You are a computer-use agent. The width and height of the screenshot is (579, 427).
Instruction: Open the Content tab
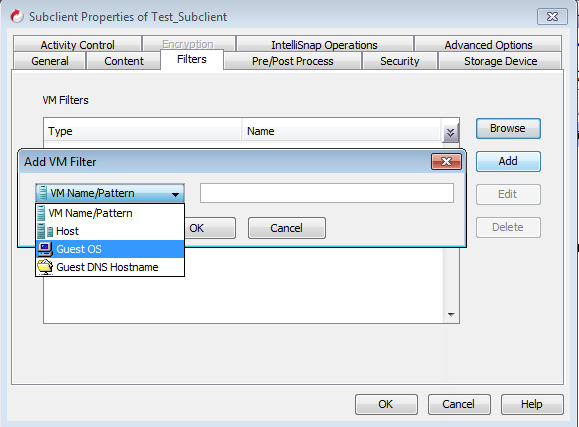tap(124, 61)
